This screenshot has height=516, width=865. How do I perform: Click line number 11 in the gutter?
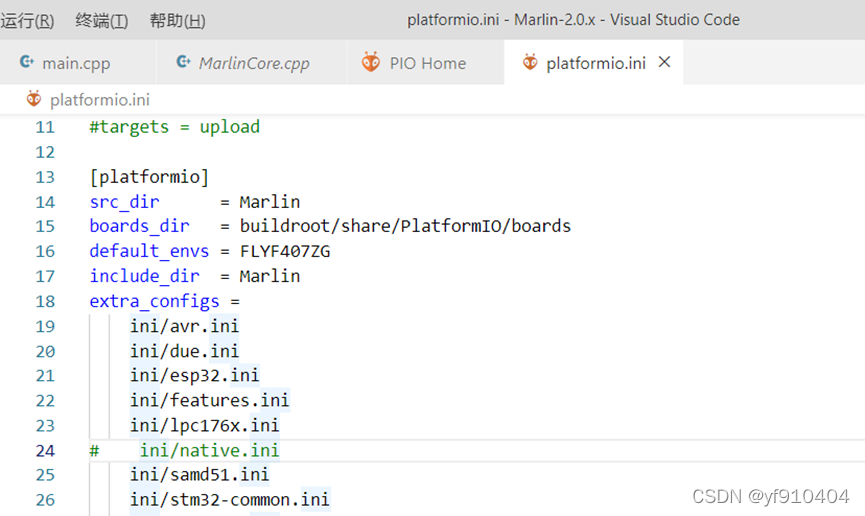point(45,127)
